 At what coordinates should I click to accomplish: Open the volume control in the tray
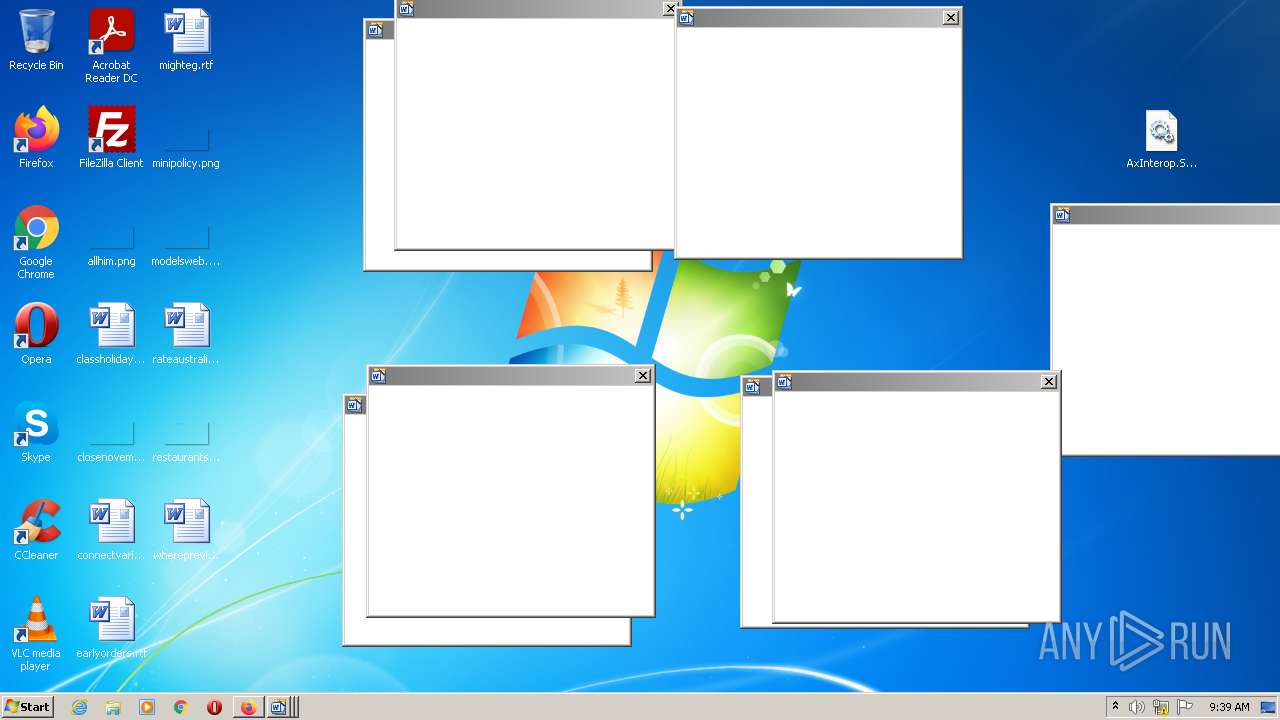point(1137,707)
